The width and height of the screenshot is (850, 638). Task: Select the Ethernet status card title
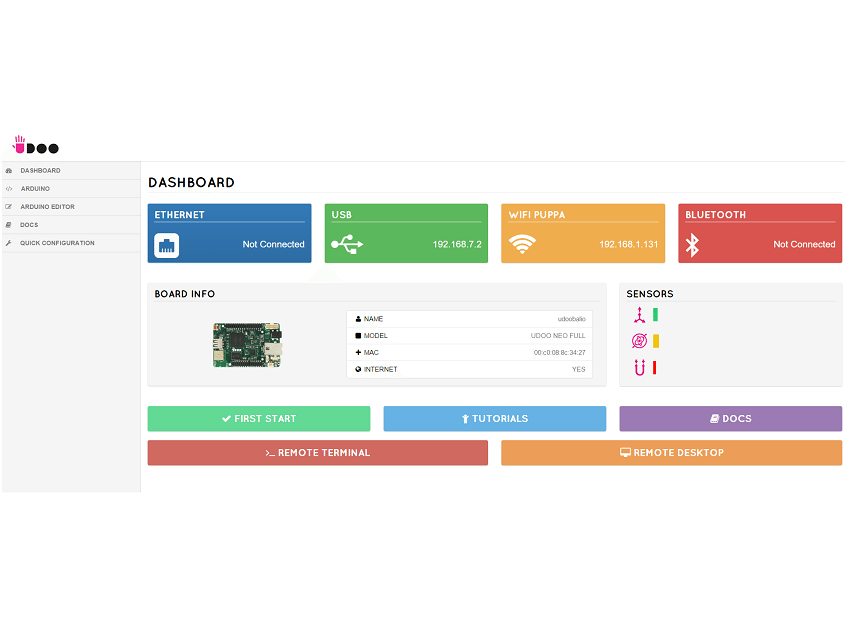(x=179, y=215)
